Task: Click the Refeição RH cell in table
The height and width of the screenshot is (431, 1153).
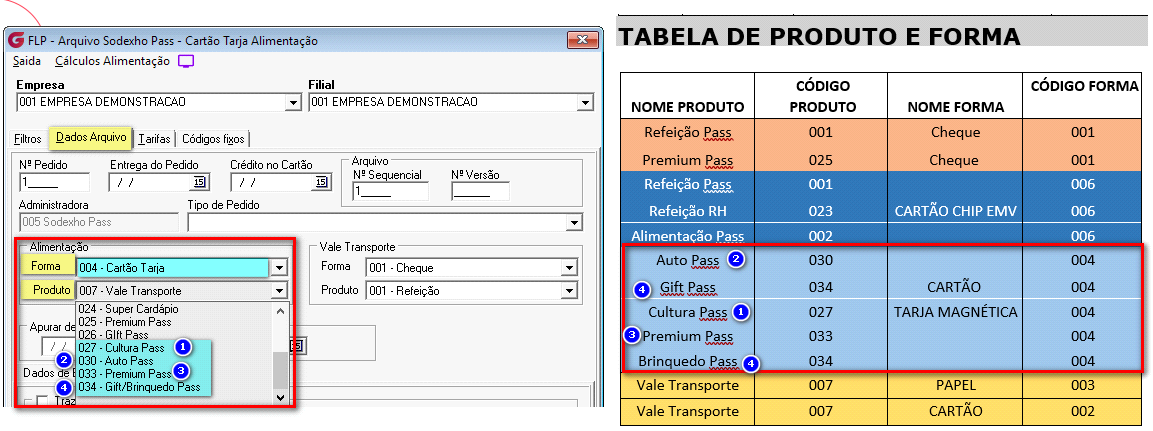Action: (x=688, y=211)
